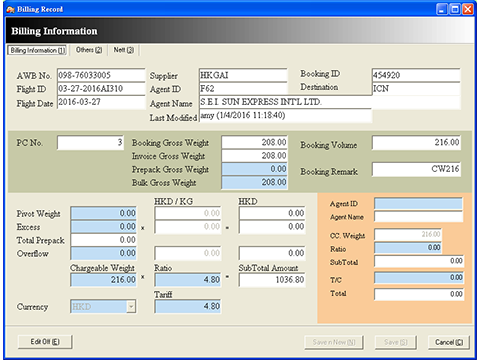
Task: Click the Booking Gross Weight field
Action: (x=254, y=142)
